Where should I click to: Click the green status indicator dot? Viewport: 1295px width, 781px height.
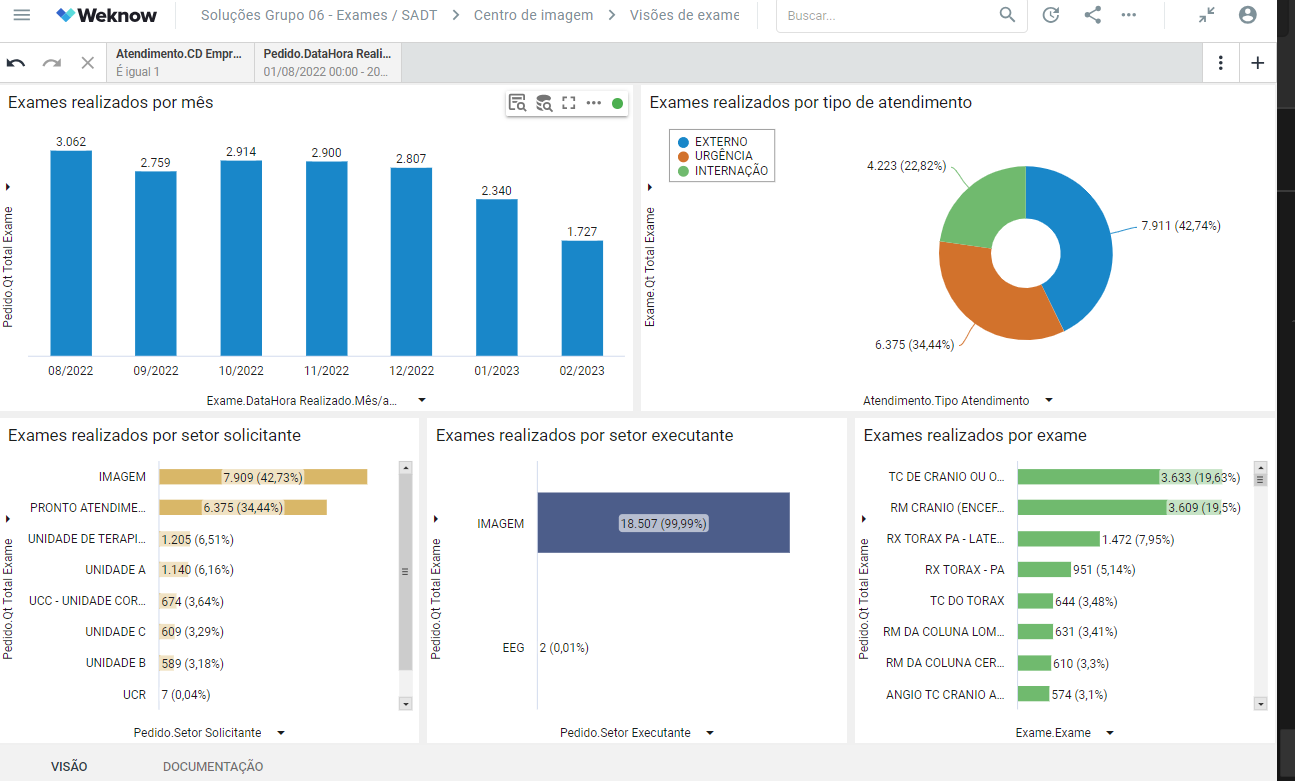point(618,102)
